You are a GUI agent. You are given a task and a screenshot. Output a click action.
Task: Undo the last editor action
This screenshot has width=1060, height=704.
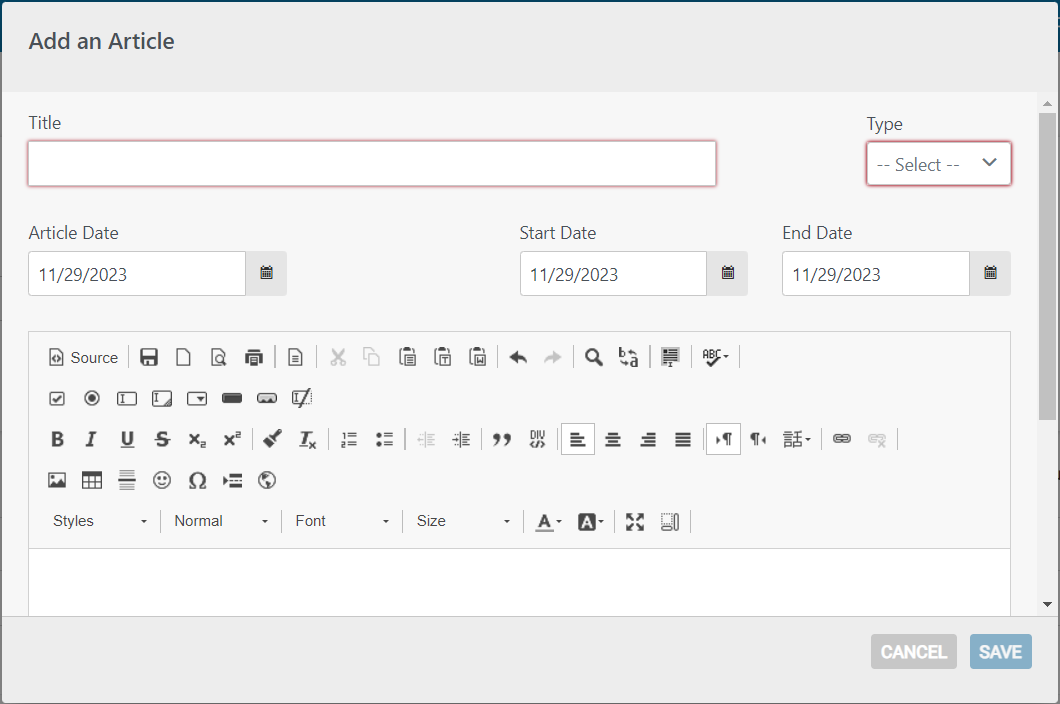tap(518, 357)
